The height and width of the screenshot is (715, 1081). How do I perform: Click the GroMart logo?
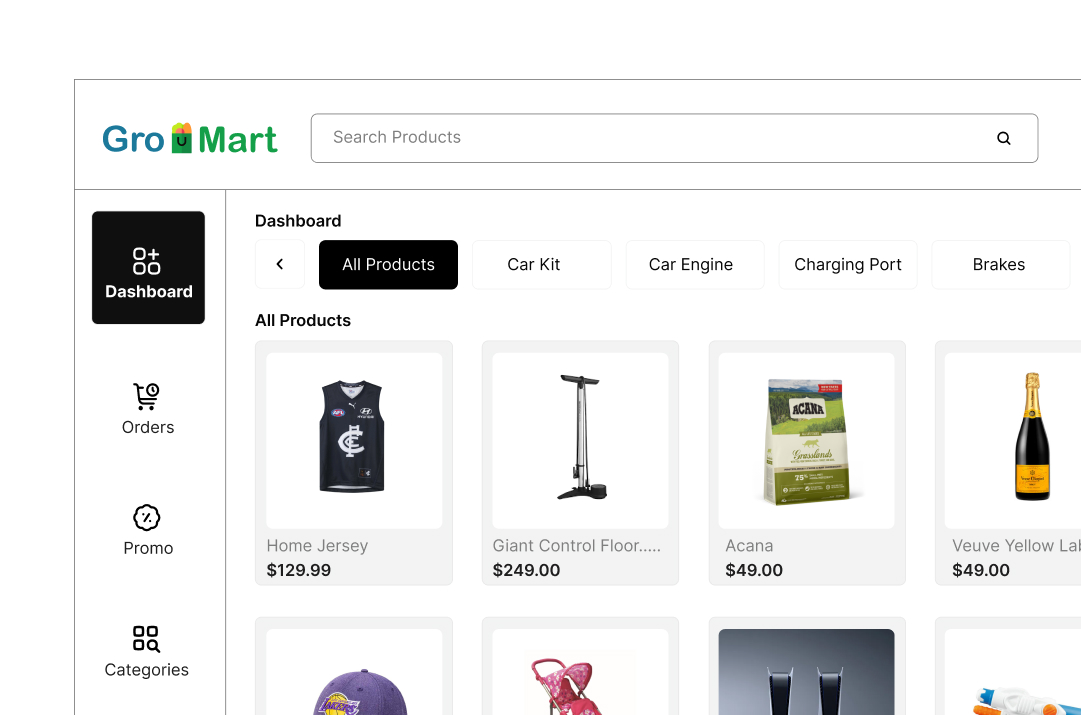[x=190, y=139]
